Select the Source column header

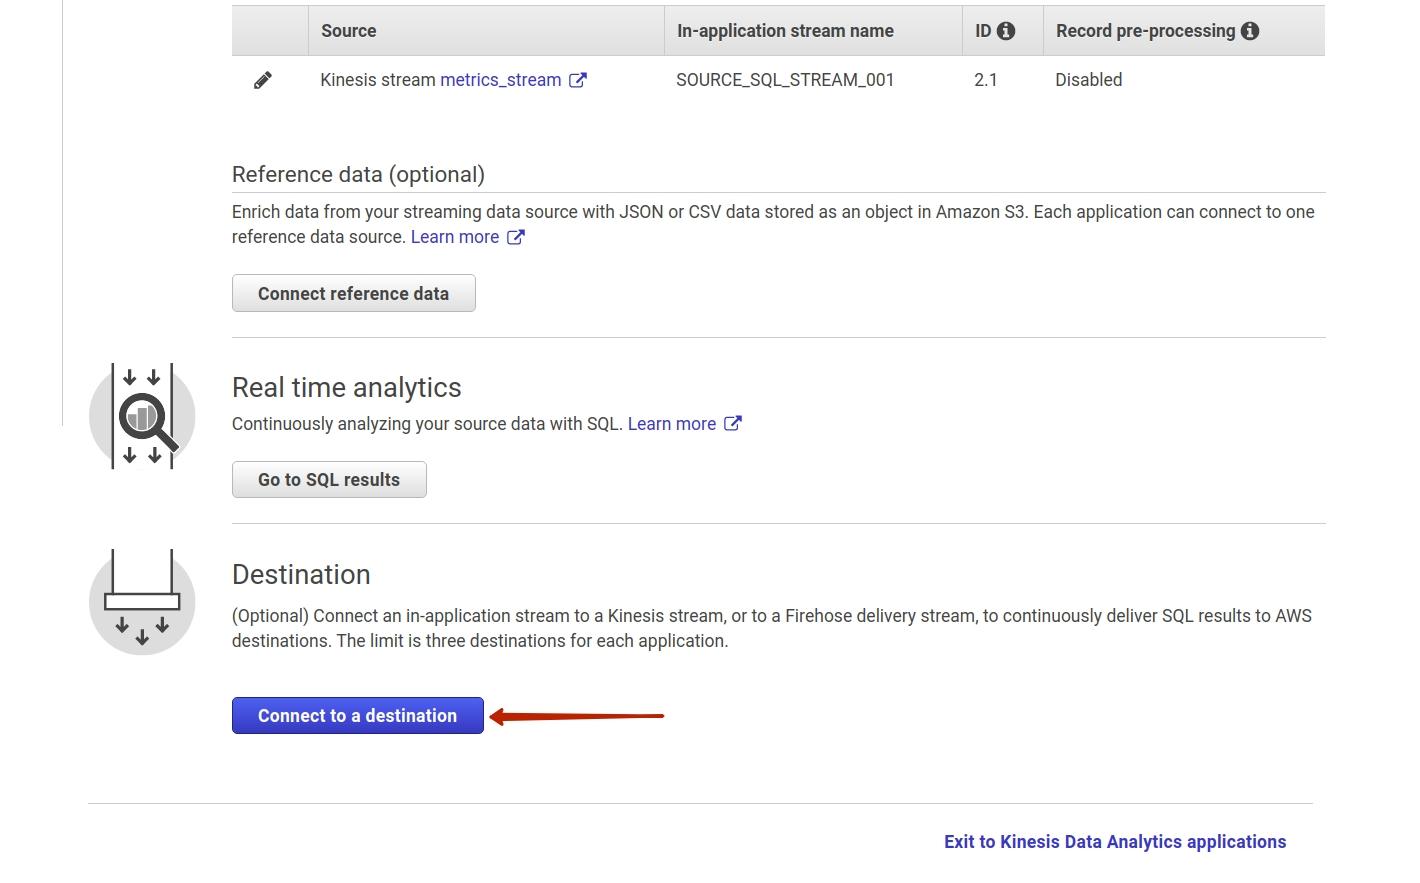[x=348, y=30]
